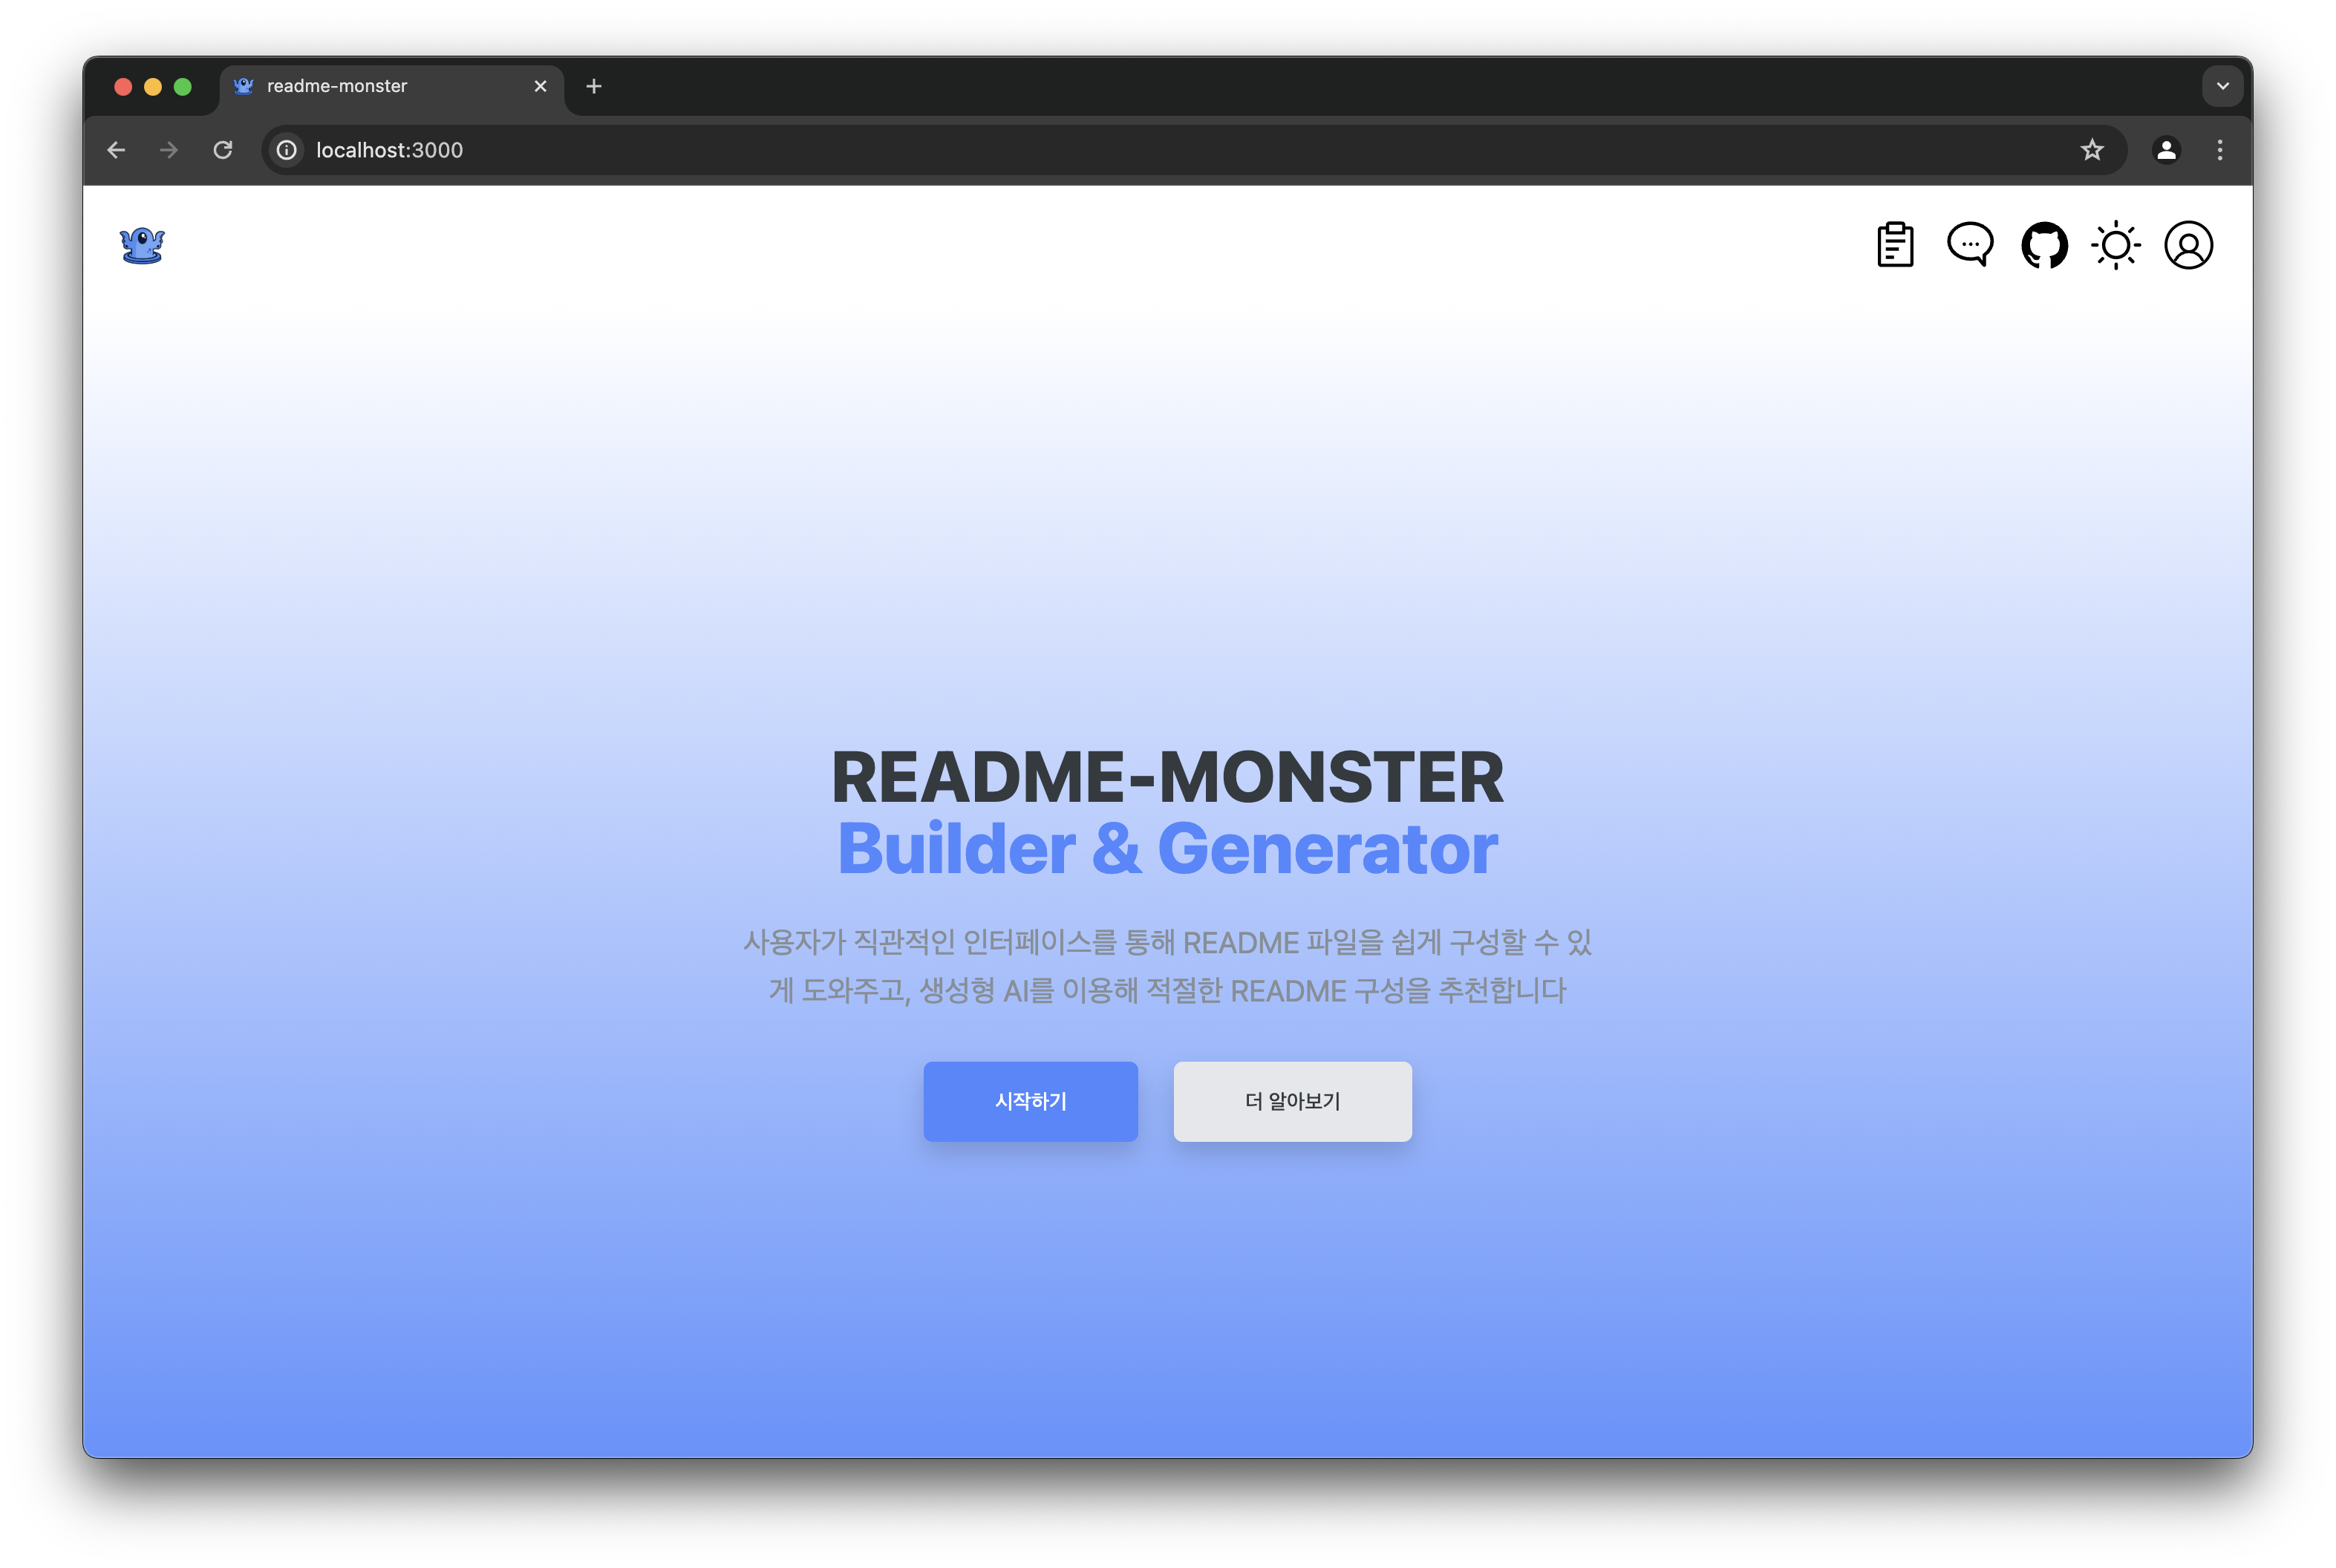Open a new browser tab
This screenshot has width=2336, height=1568.
pos(594,86)
